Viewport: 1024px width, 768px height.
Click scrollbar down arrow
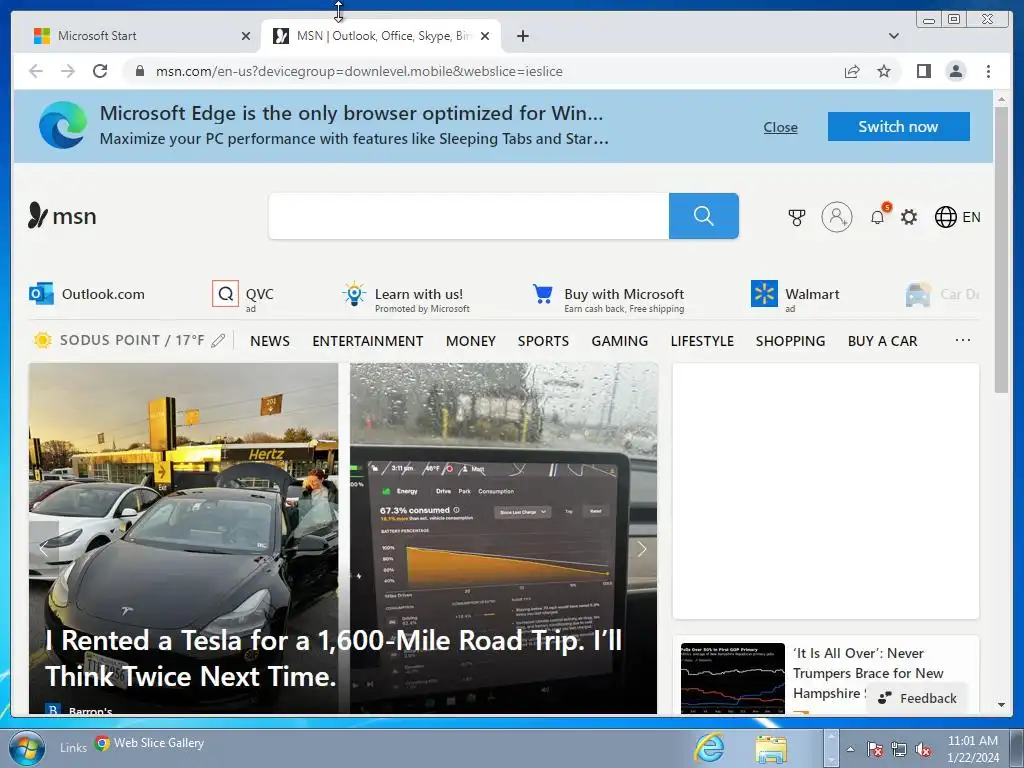click(1001, 705)
